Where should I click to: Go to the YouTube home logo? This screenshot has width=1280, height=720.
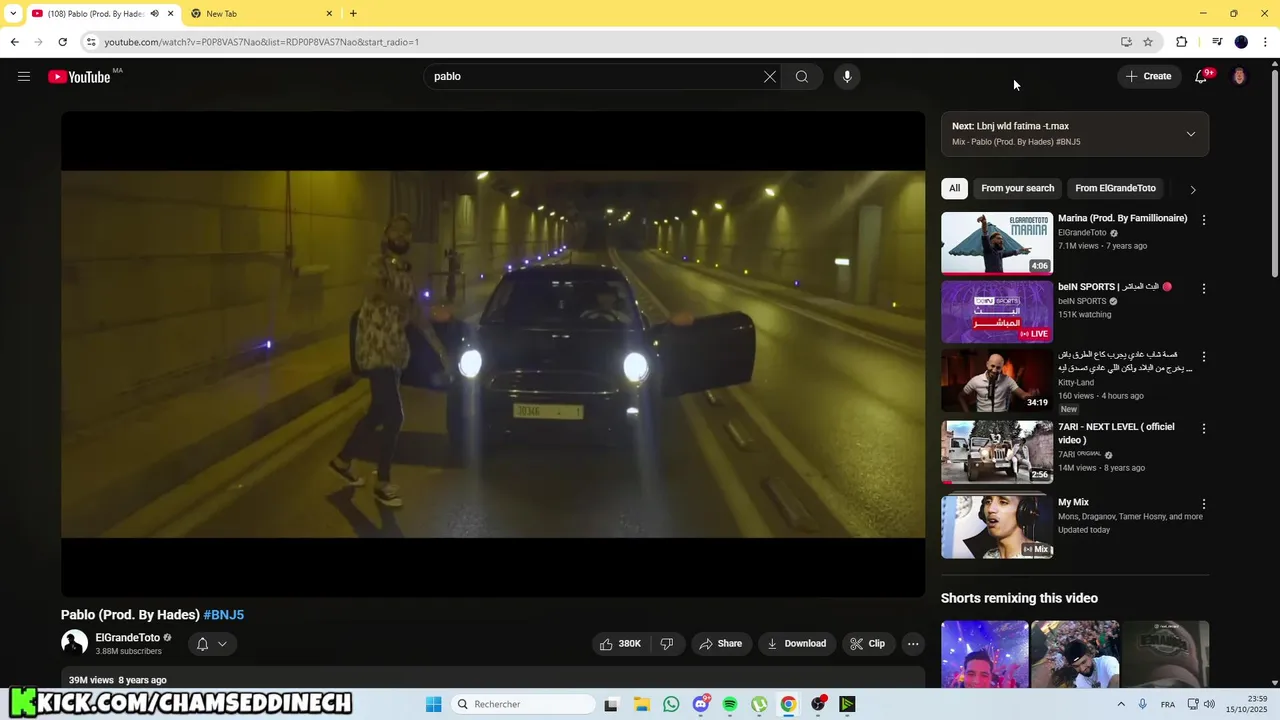[x=79, y=77]
